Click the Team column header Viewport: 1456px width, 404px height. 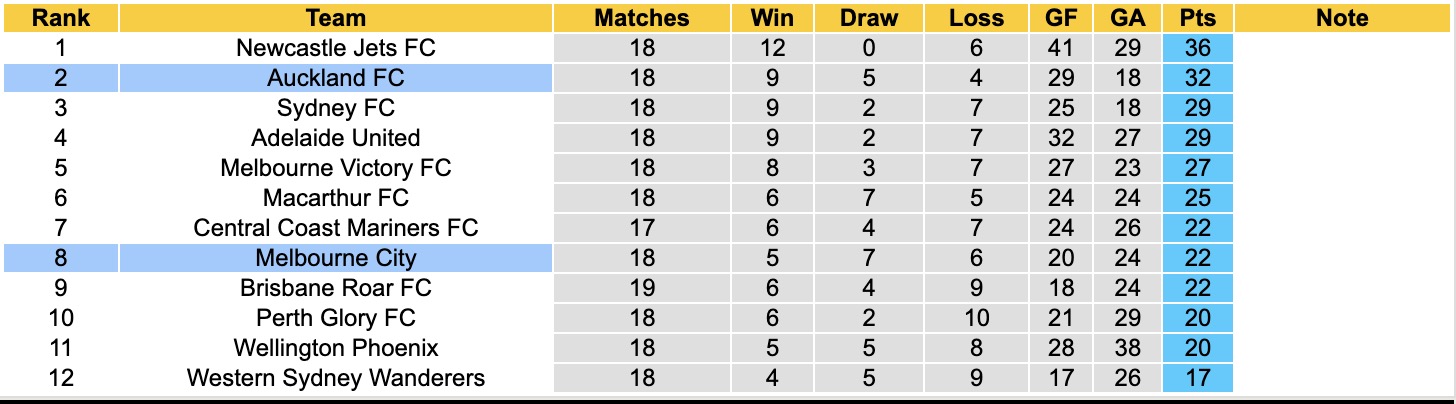(336, 18)
